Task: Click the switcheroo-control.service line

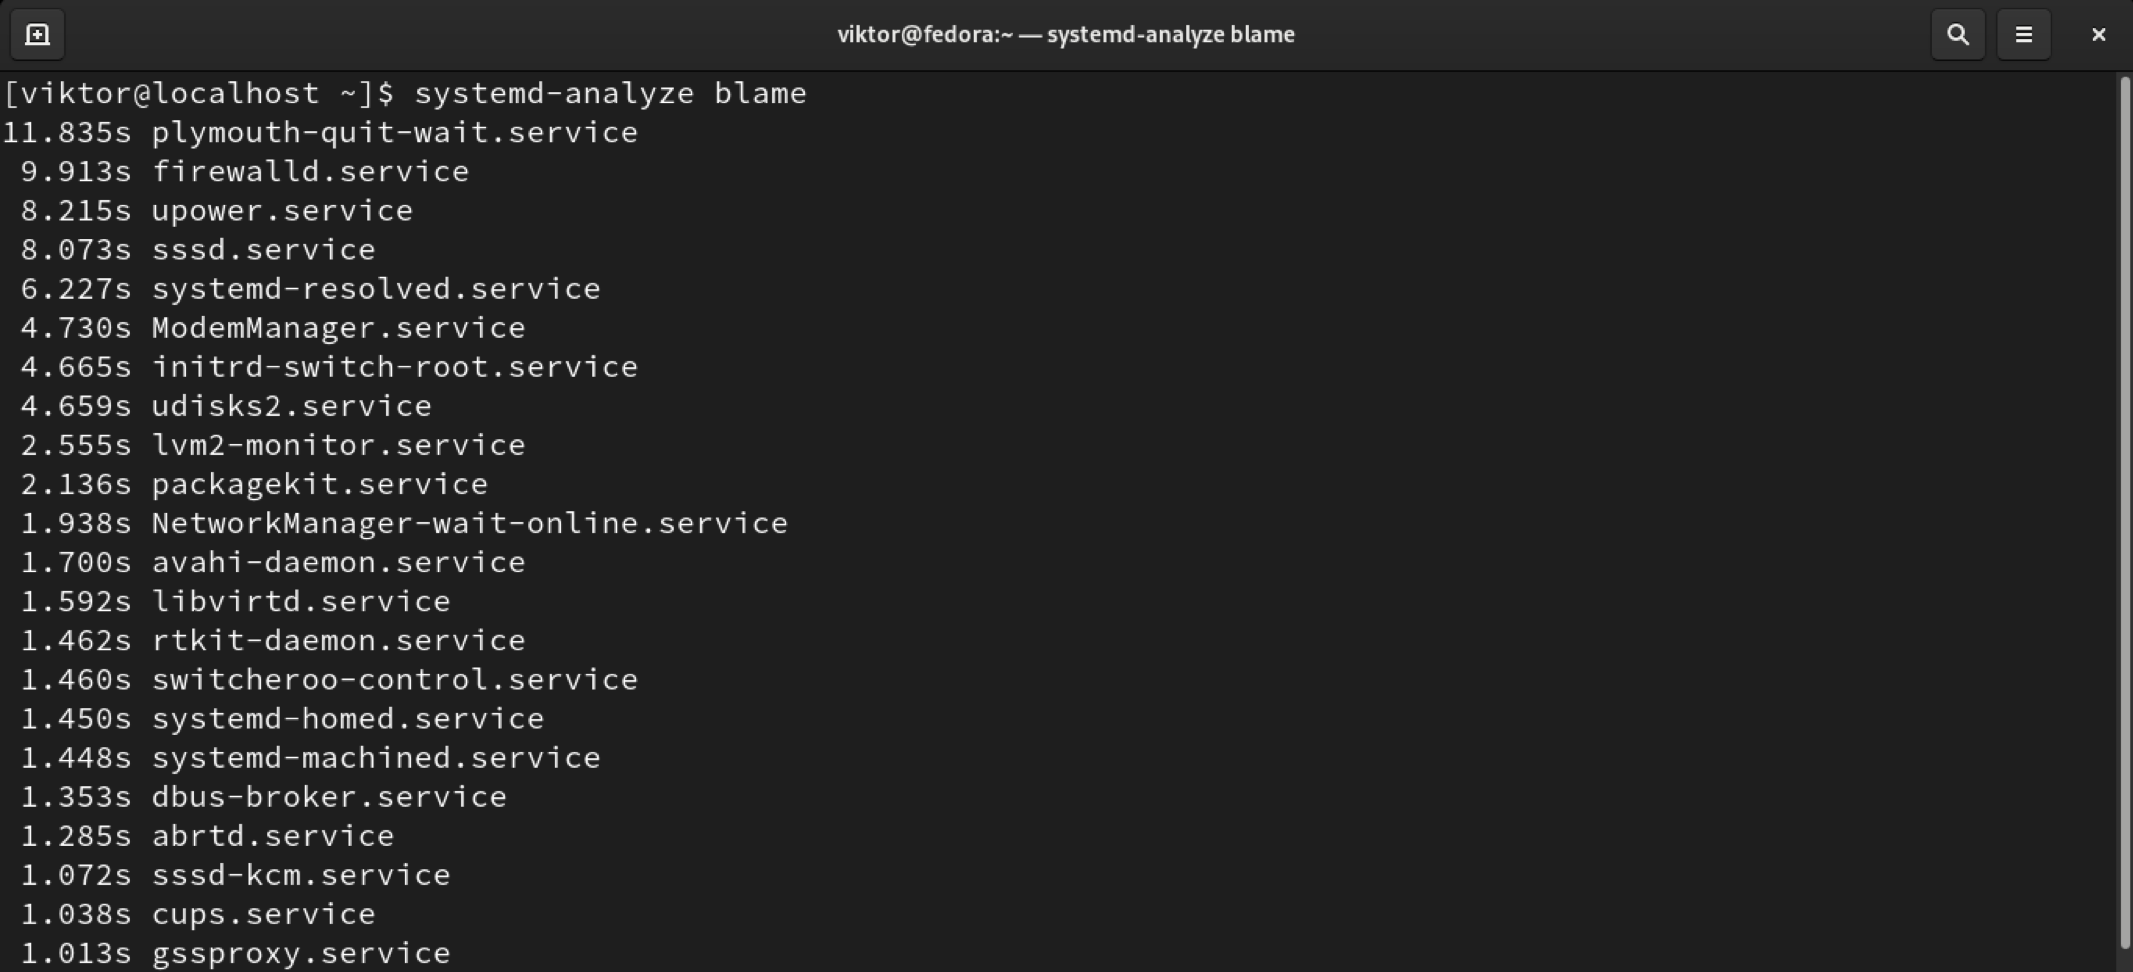Action: point(394,680)
